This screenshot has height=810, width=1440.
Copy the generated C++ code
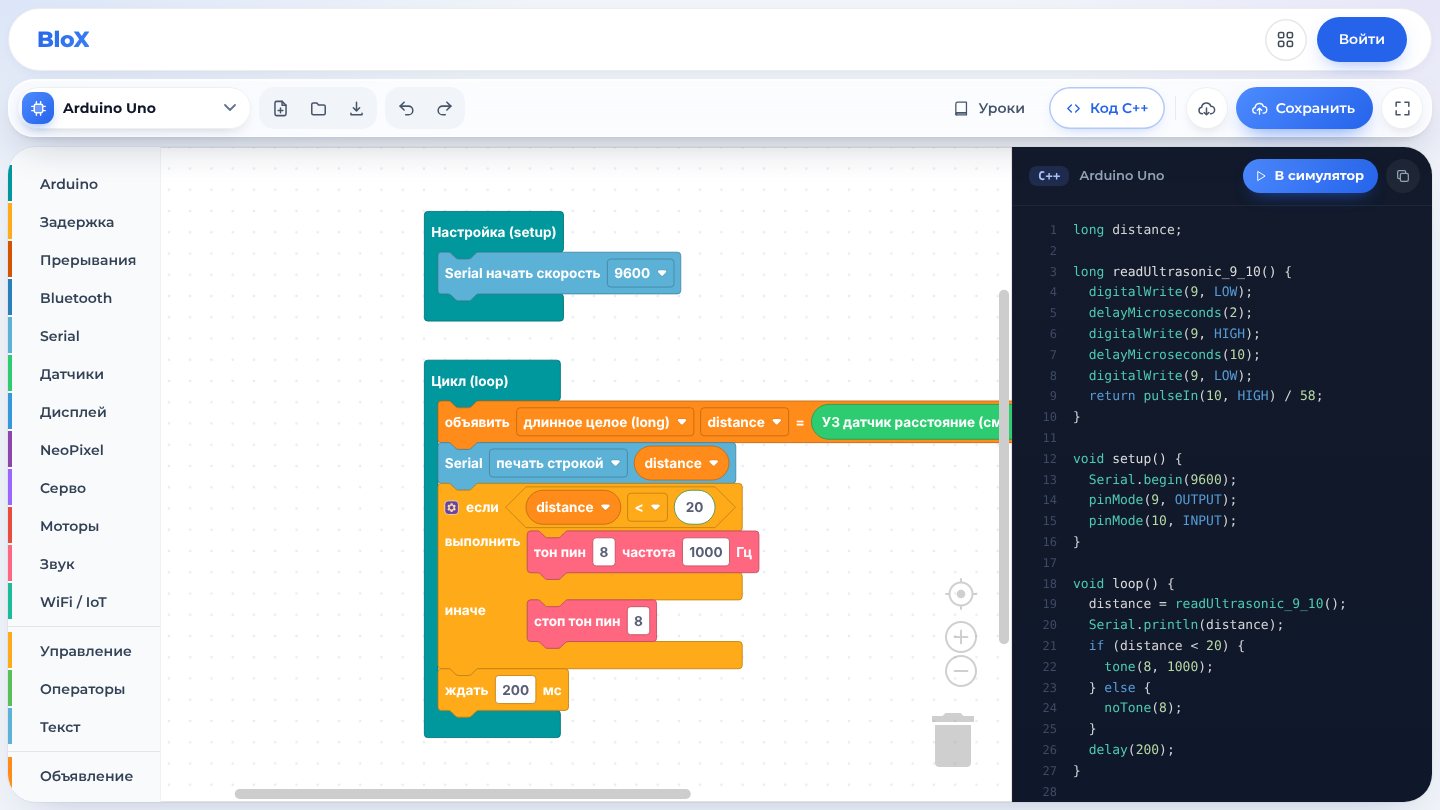tap(1403, 176)
